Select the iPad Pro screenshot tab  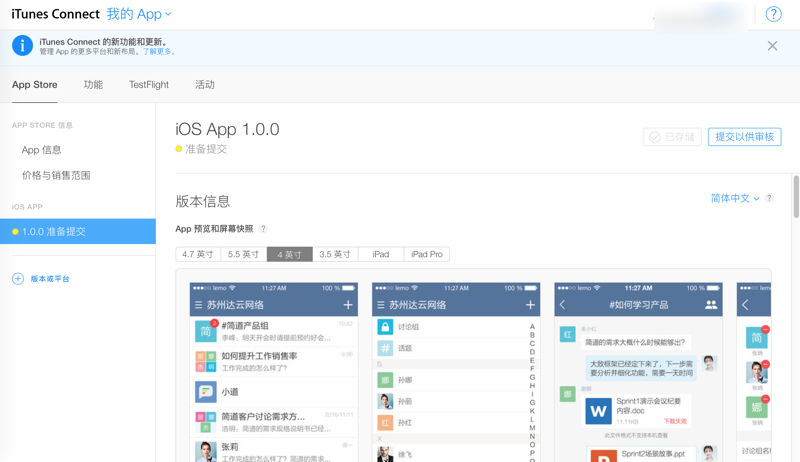pos(427,254)
